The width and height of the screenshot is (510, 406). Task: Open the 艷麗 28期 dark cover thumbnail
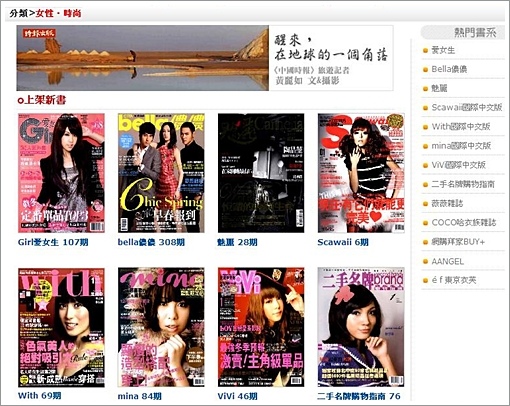click(261, 173)
